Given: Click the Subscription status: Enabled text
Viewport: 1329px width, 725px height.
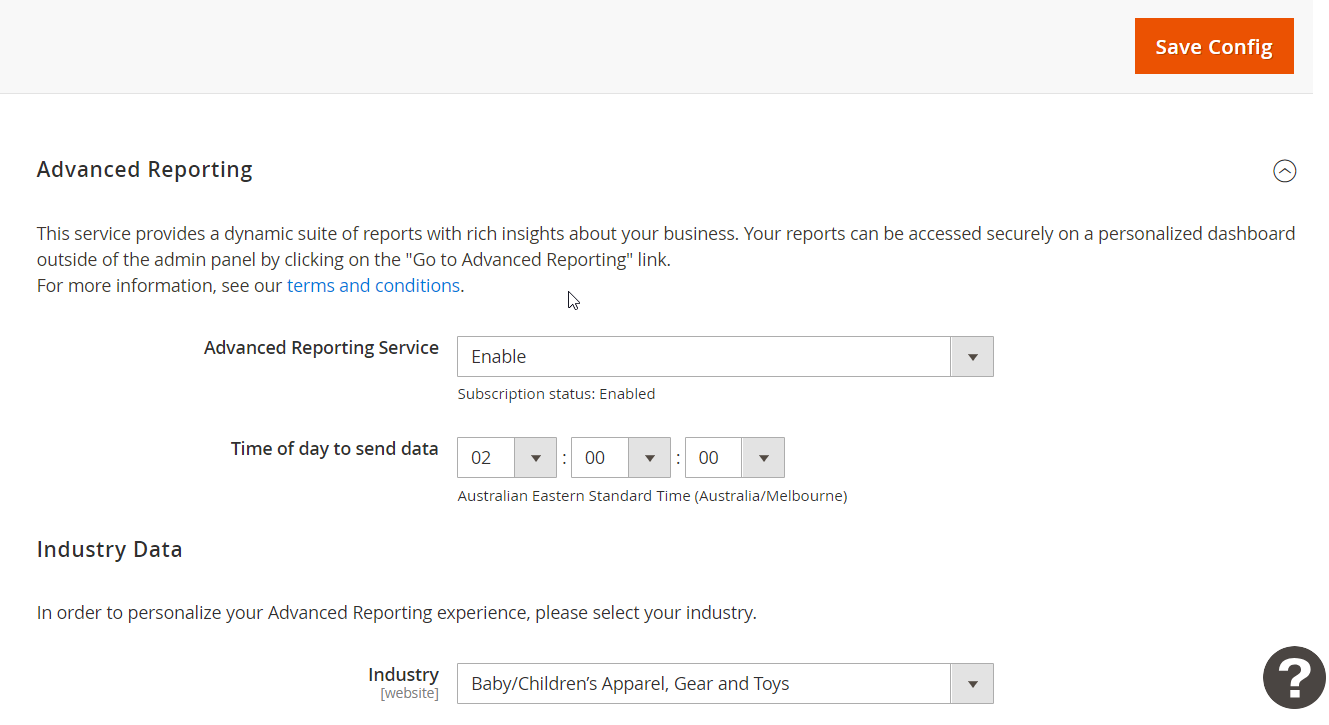Looking at the screenshot, I should pyautogui.click(x=556, y=393).
